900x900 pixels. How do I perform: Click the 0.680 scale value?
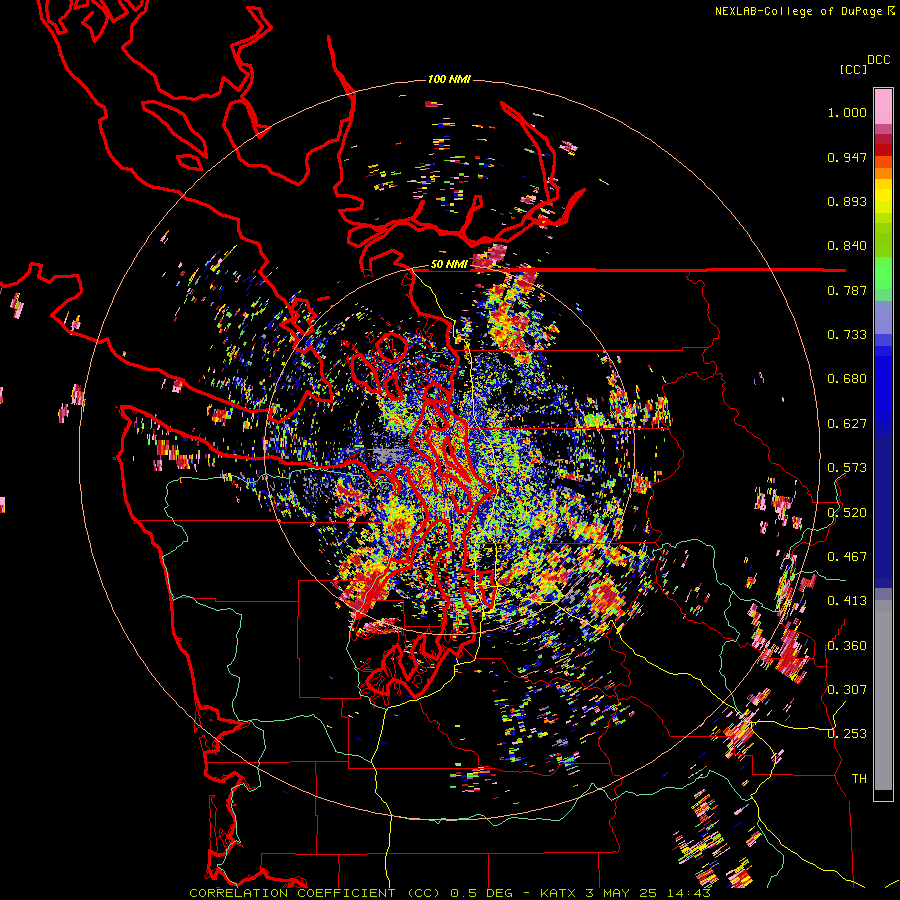click(847, 379)
